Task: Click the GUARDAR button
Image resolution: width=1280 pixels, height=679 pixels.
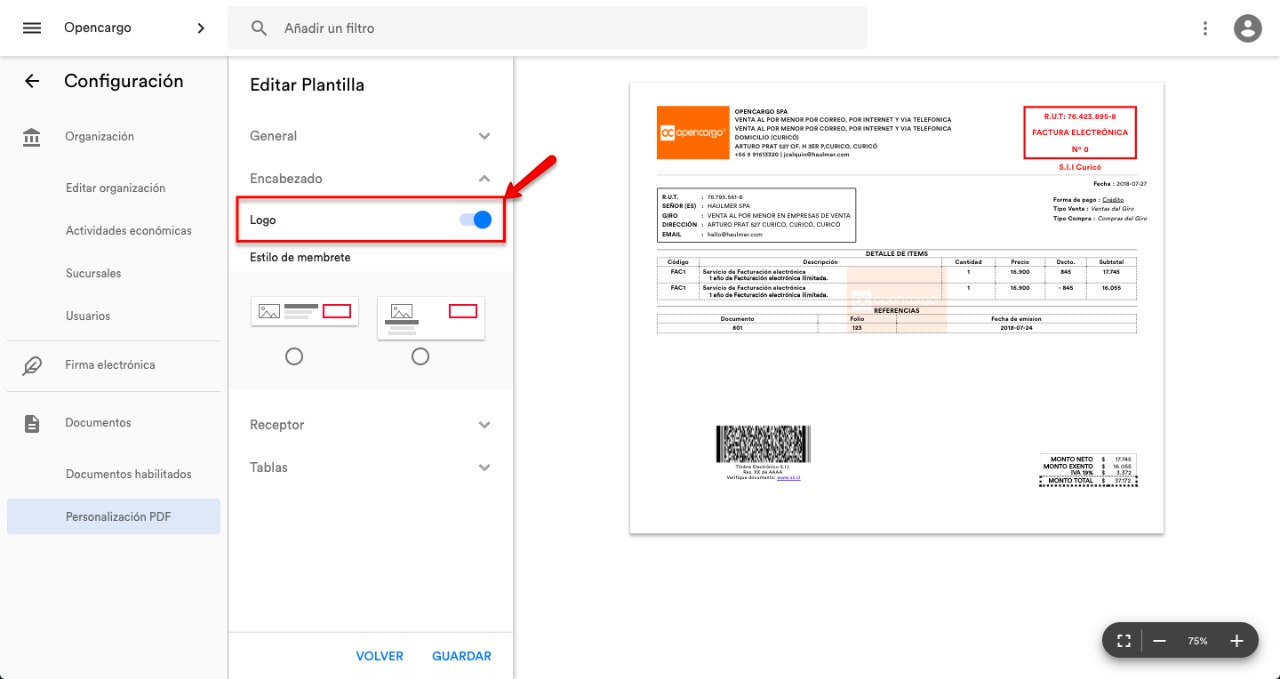Action: (461, 656)
